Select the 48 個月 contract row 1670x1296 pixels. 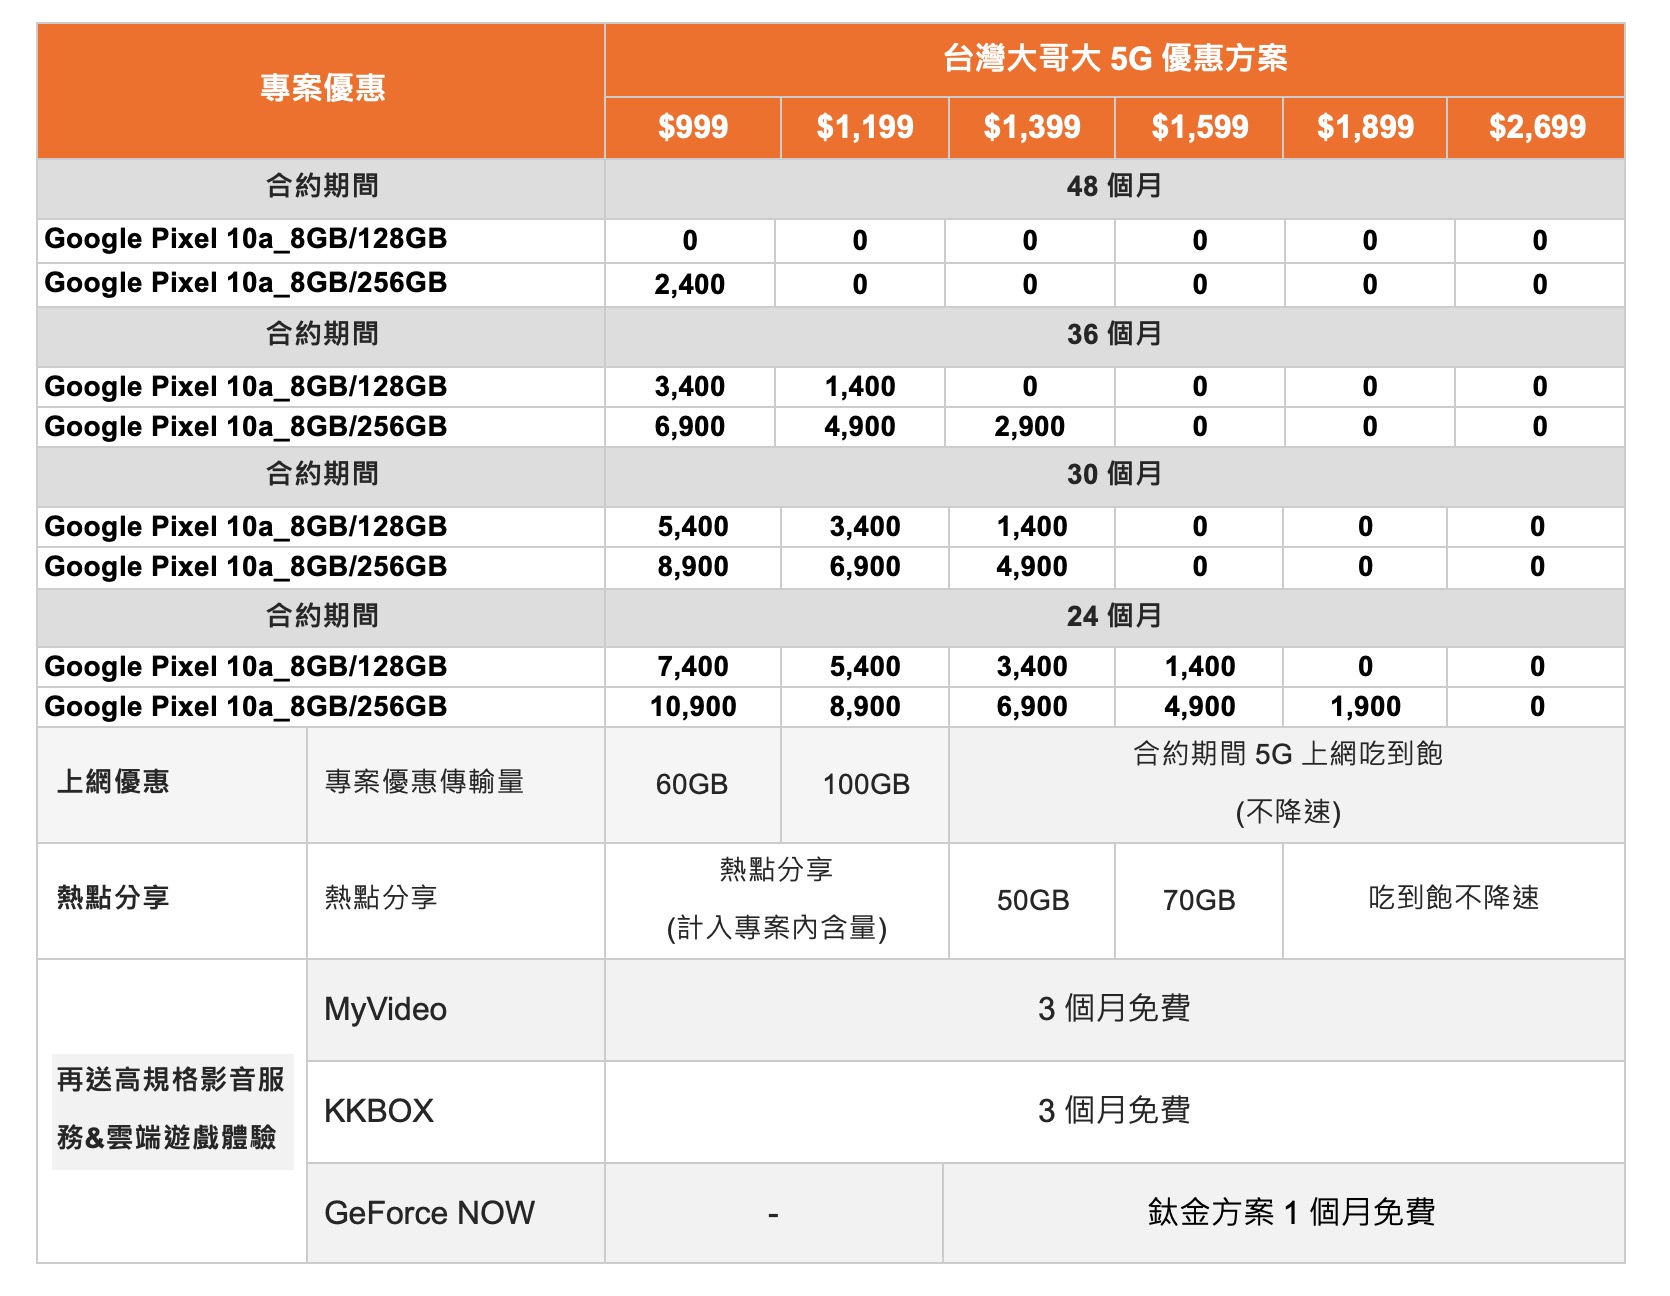tap(1114, 186)
